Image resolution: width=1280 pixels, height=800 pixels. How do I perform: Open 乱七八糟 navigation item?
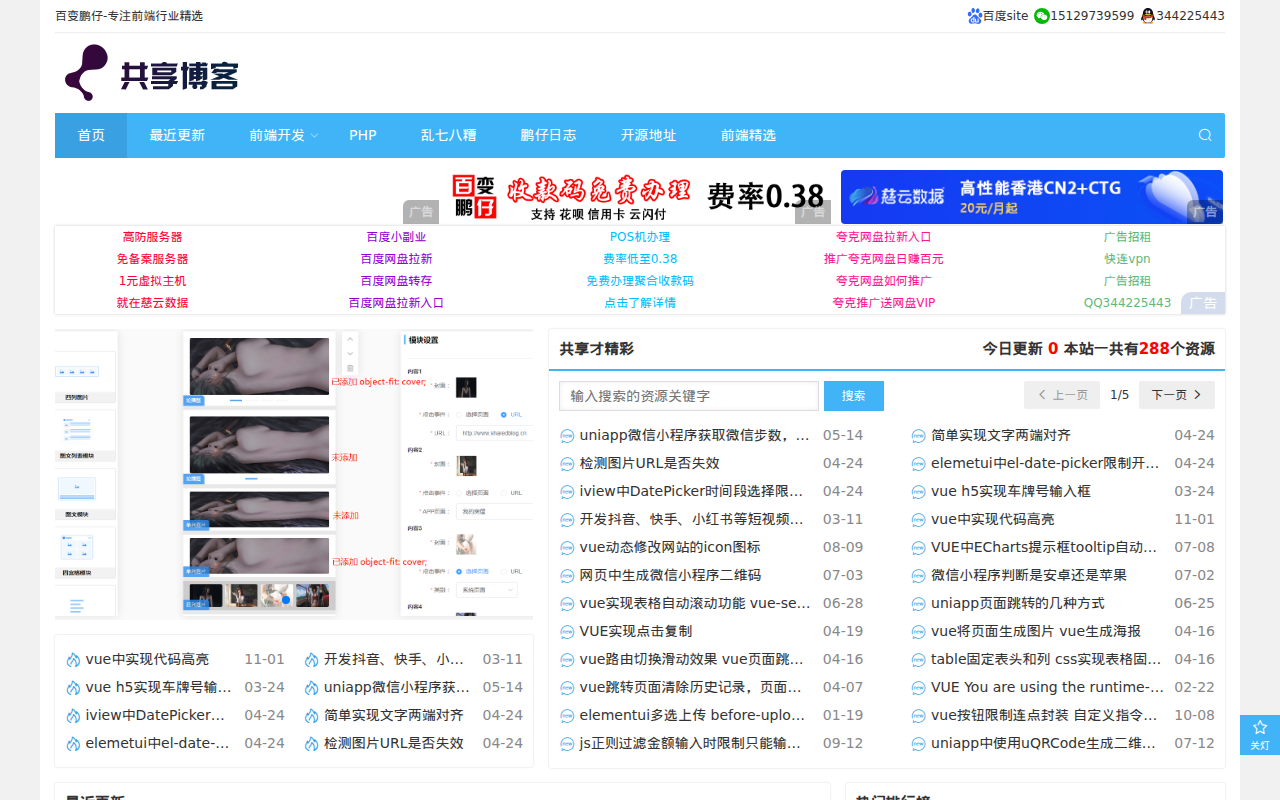(x=449, y=135)
